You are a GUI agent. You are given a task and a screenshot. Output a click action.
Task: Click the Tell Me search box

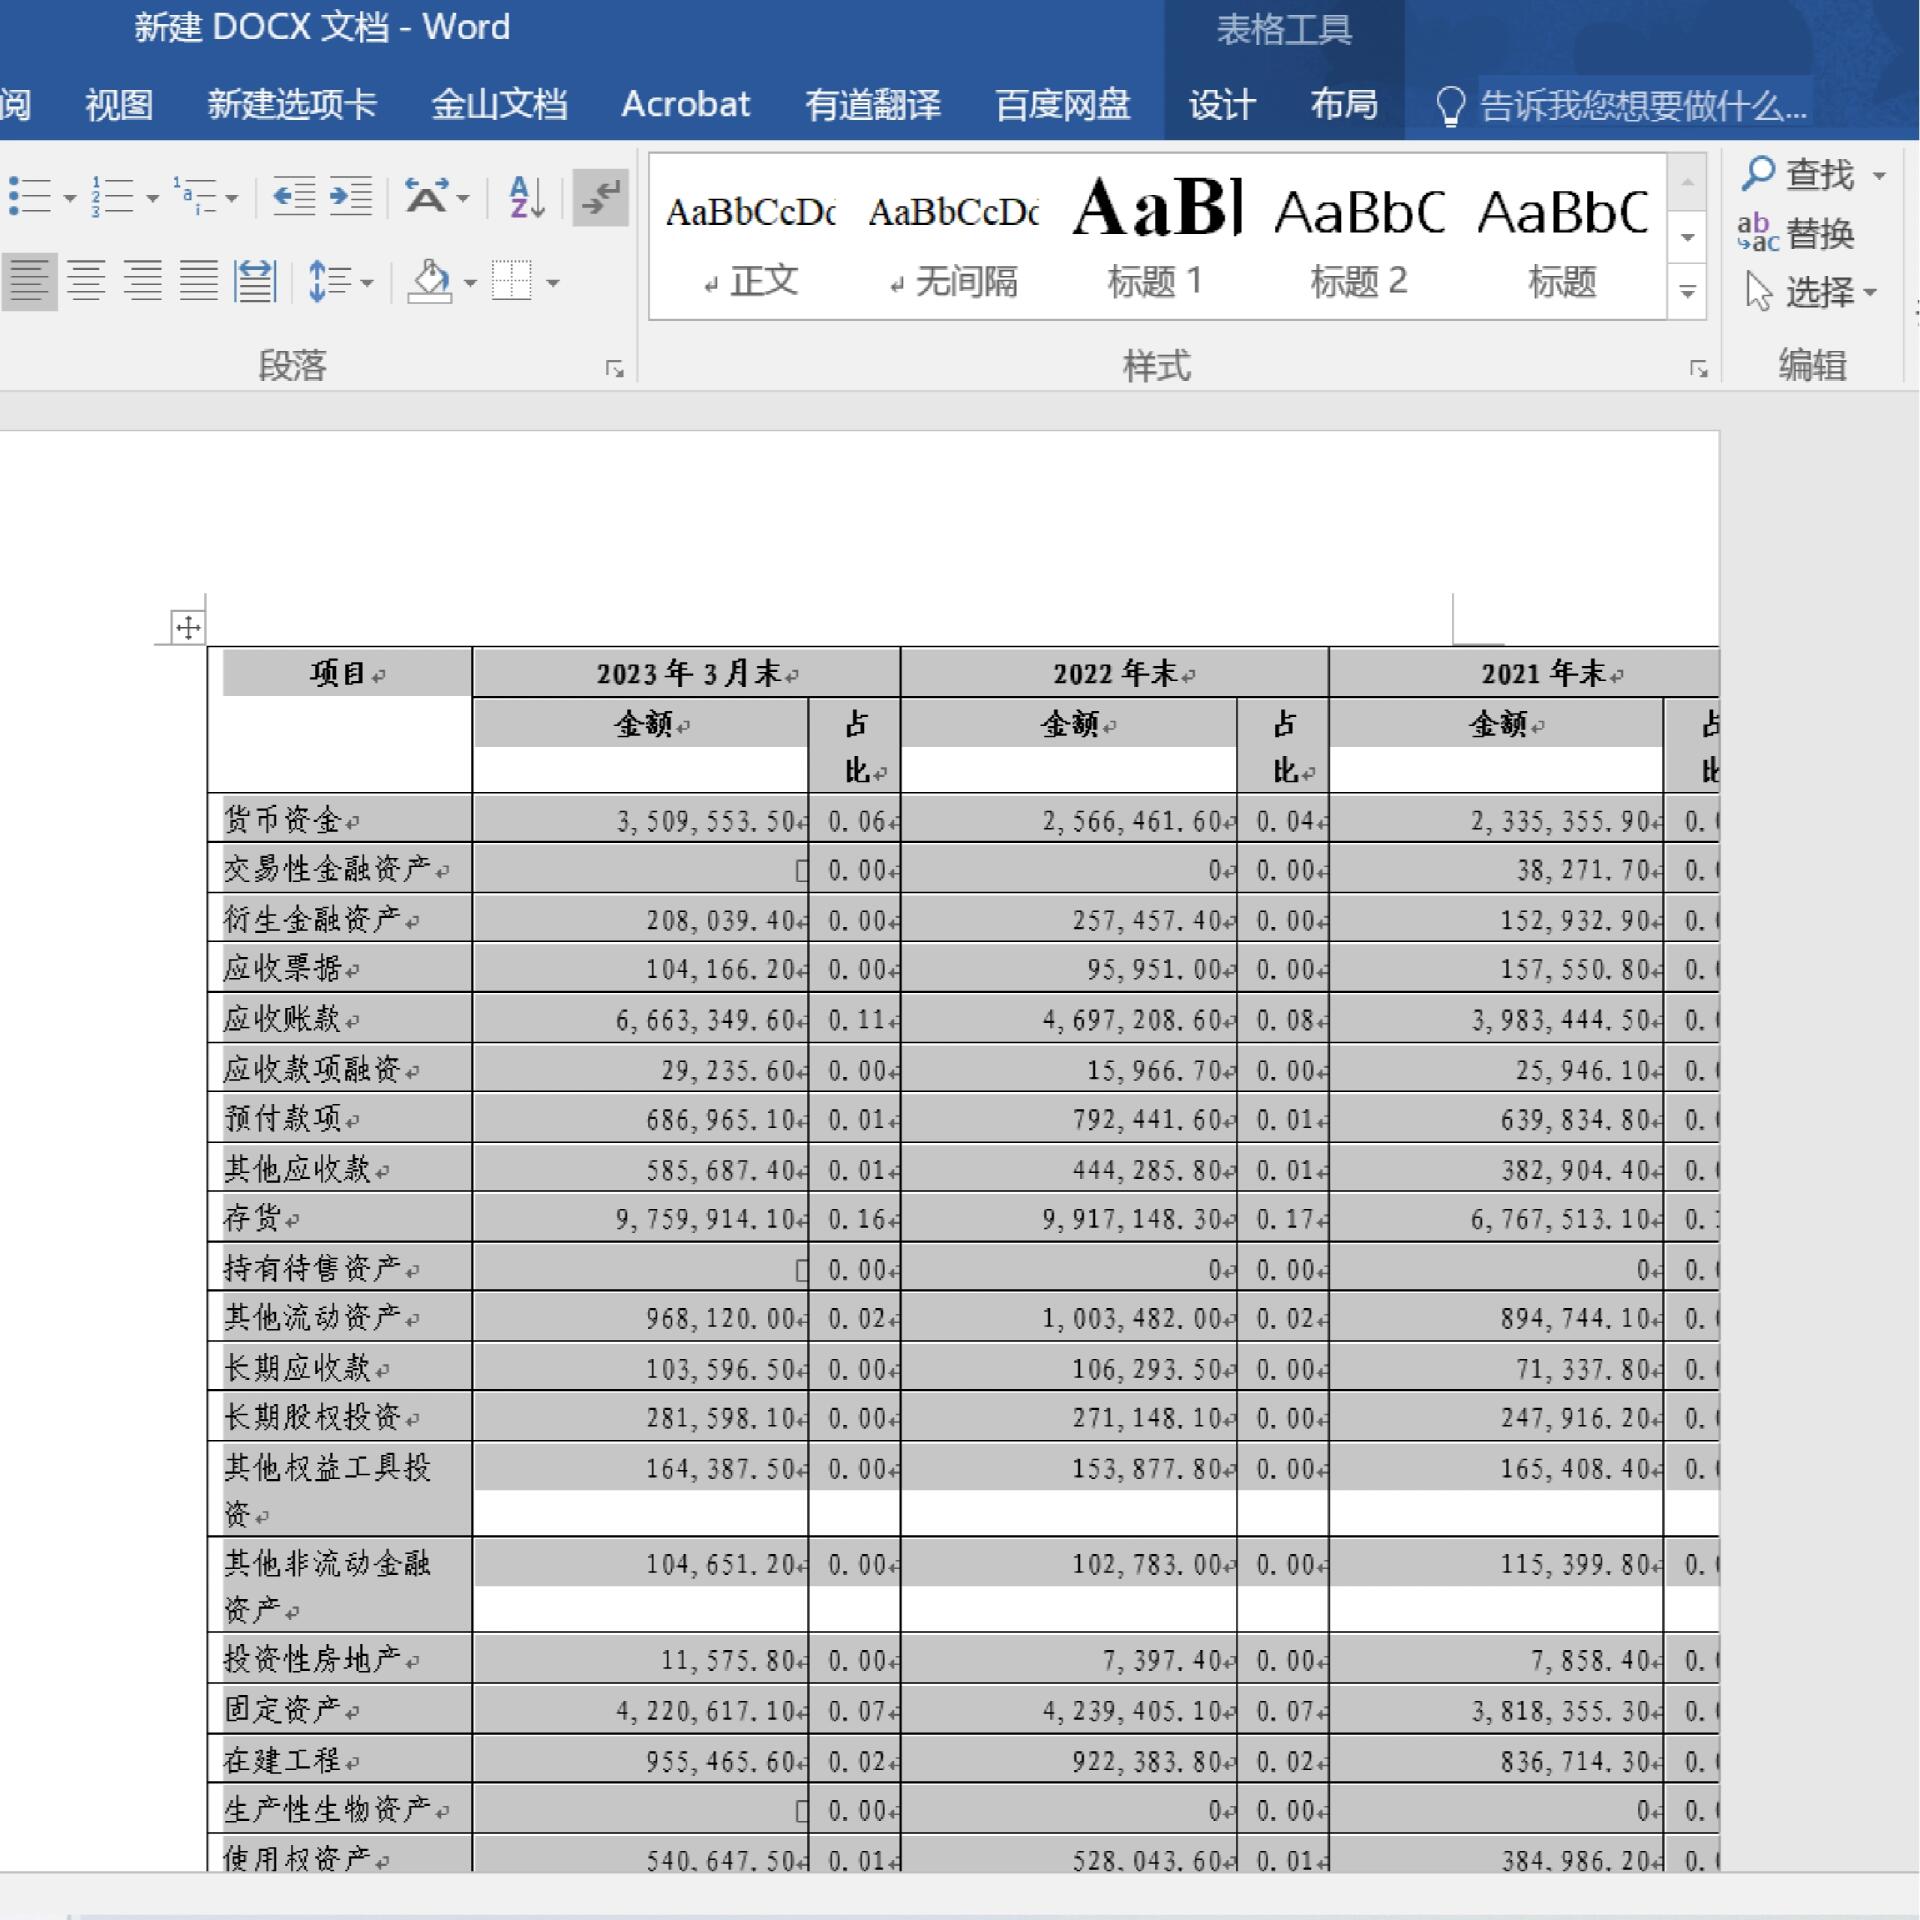pyautogui.click(x=1623, y=105)
